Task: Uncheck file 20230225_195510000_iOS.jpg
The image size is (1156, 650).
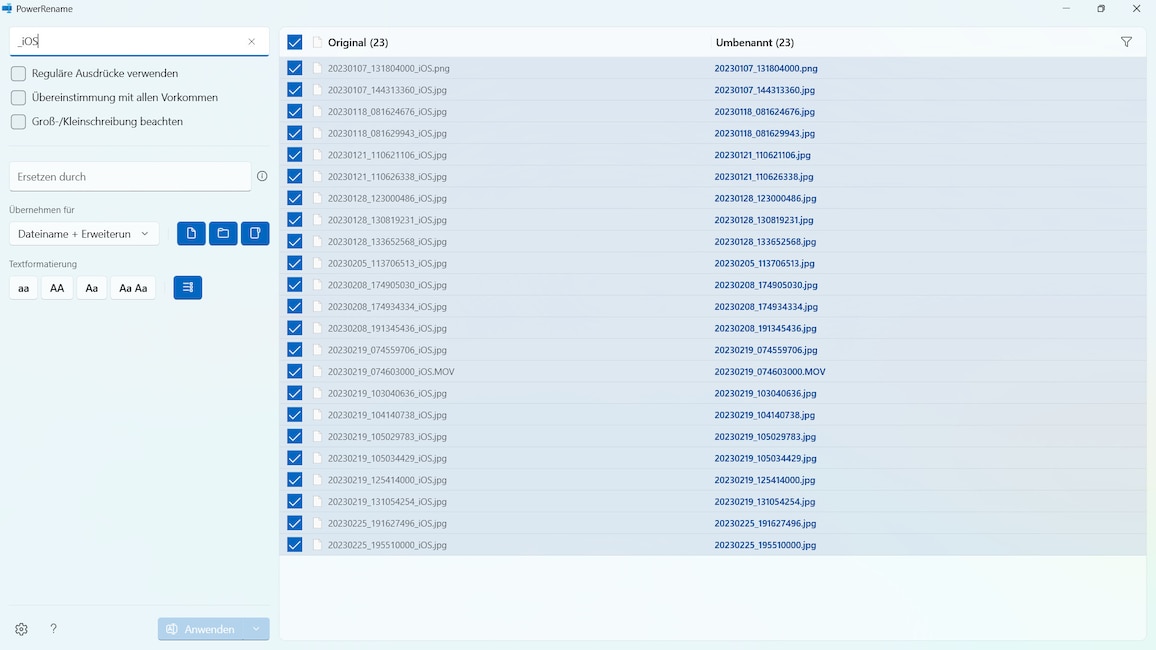Action: (295, 545)
